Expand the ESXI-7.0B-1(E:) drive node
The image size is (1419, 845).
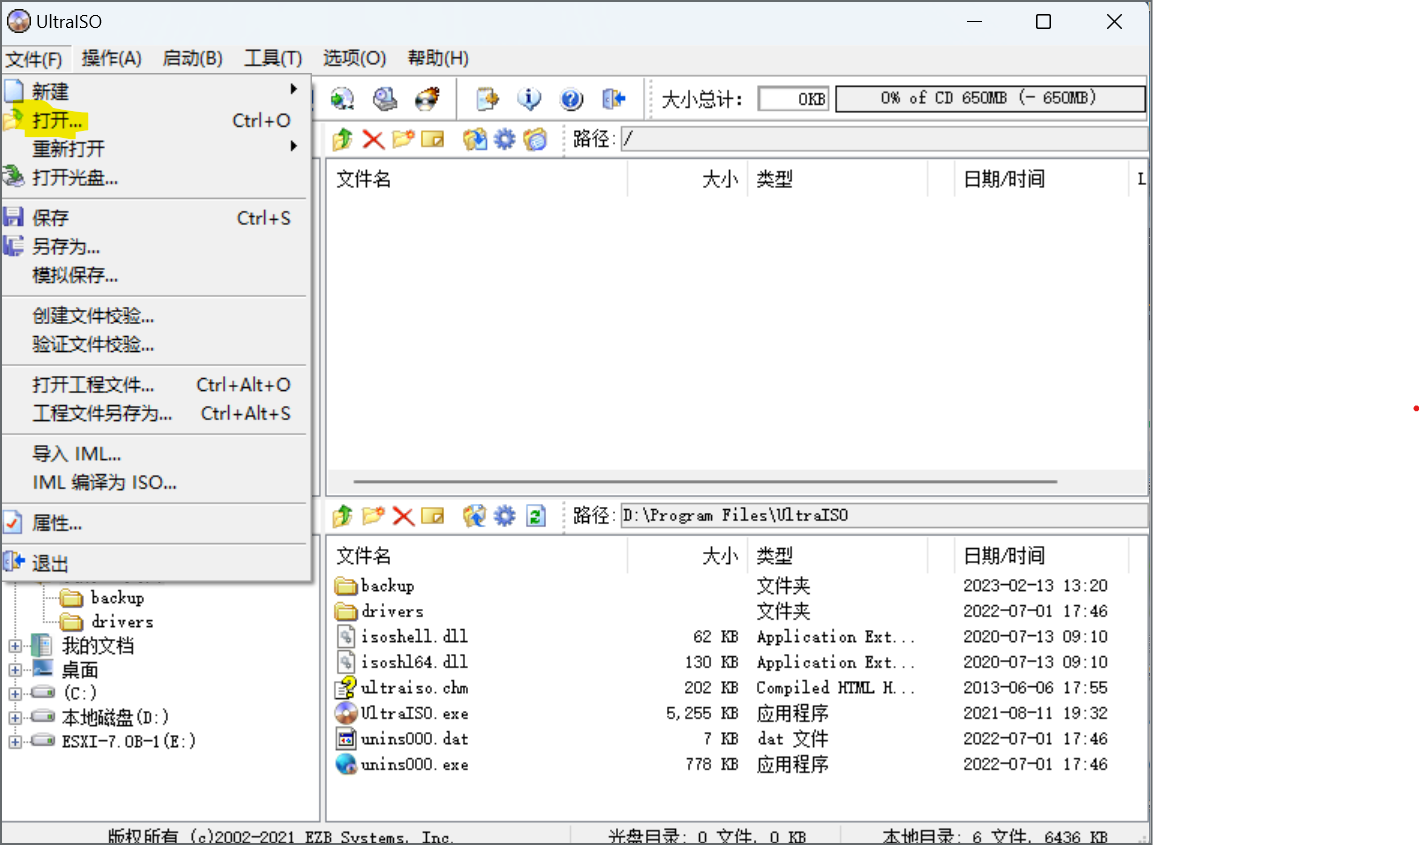pyautogui.click(x=15, y=741)
